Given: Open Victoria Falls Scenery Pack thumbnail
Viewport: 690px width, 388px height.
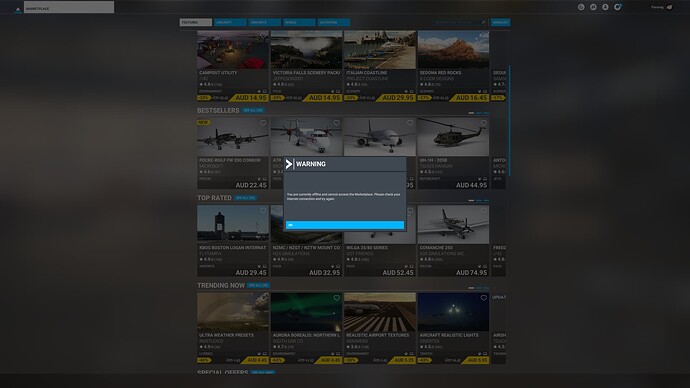Looking at the screenshot, I should tap(306, 50).
